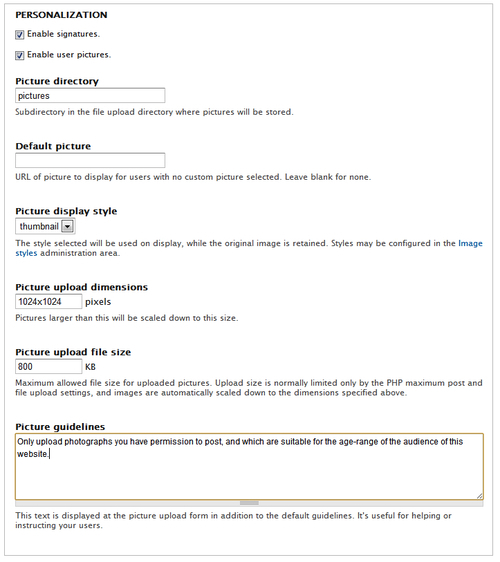Click the 'Enable user pictures.' label text

coord(69,55)
